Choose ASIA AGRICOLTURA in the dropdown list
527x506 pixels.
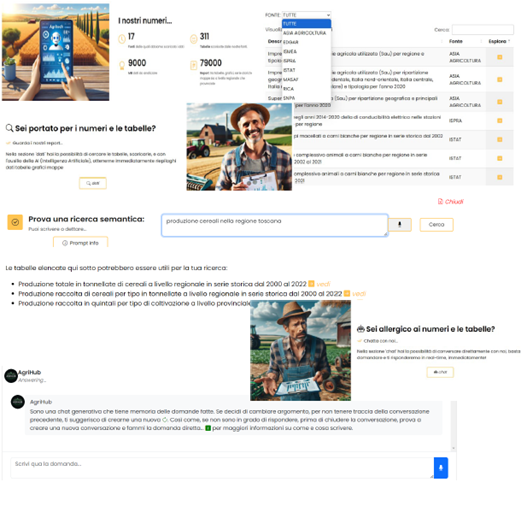[305, 33]
